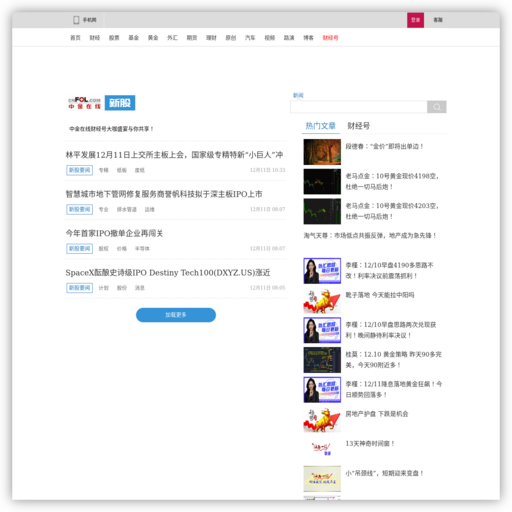Open 李槿:12/11降息落地黄金狂飙 article
Image resolution: width=512 pixels, height=512 pixels.
394,389
